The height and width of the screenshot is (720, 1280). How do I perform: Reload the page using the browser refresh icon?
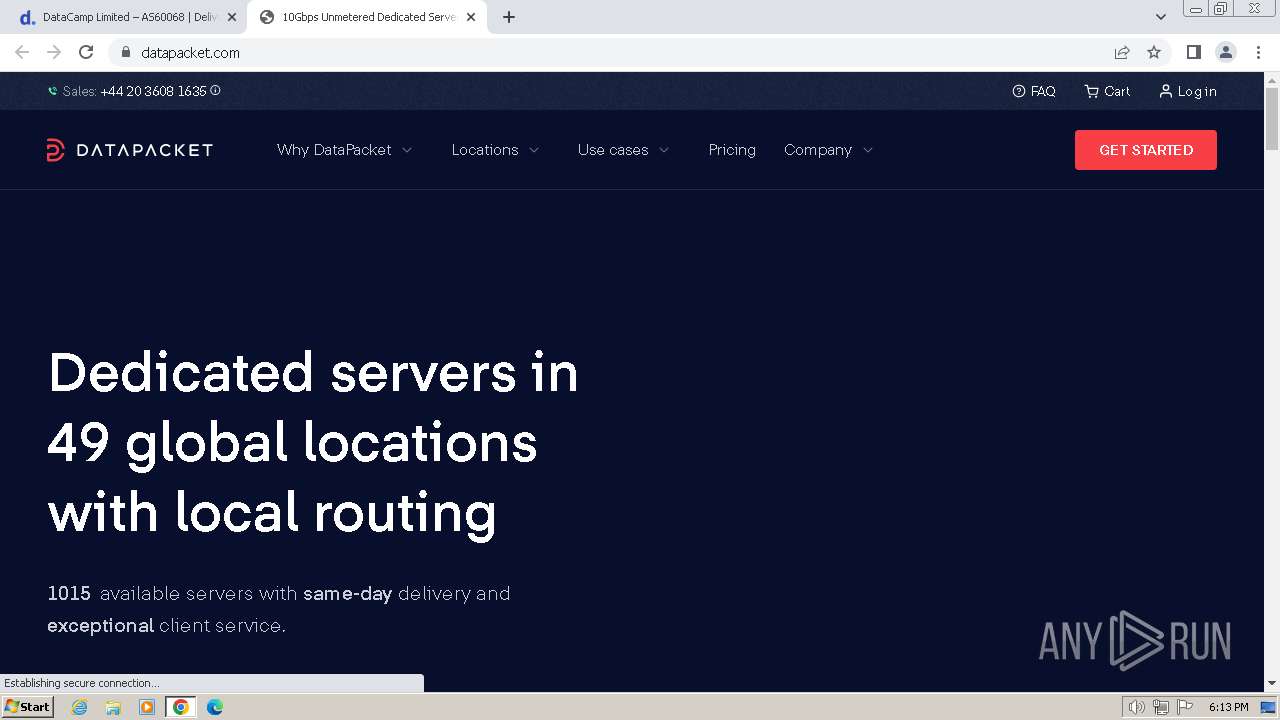pos(86,52)
